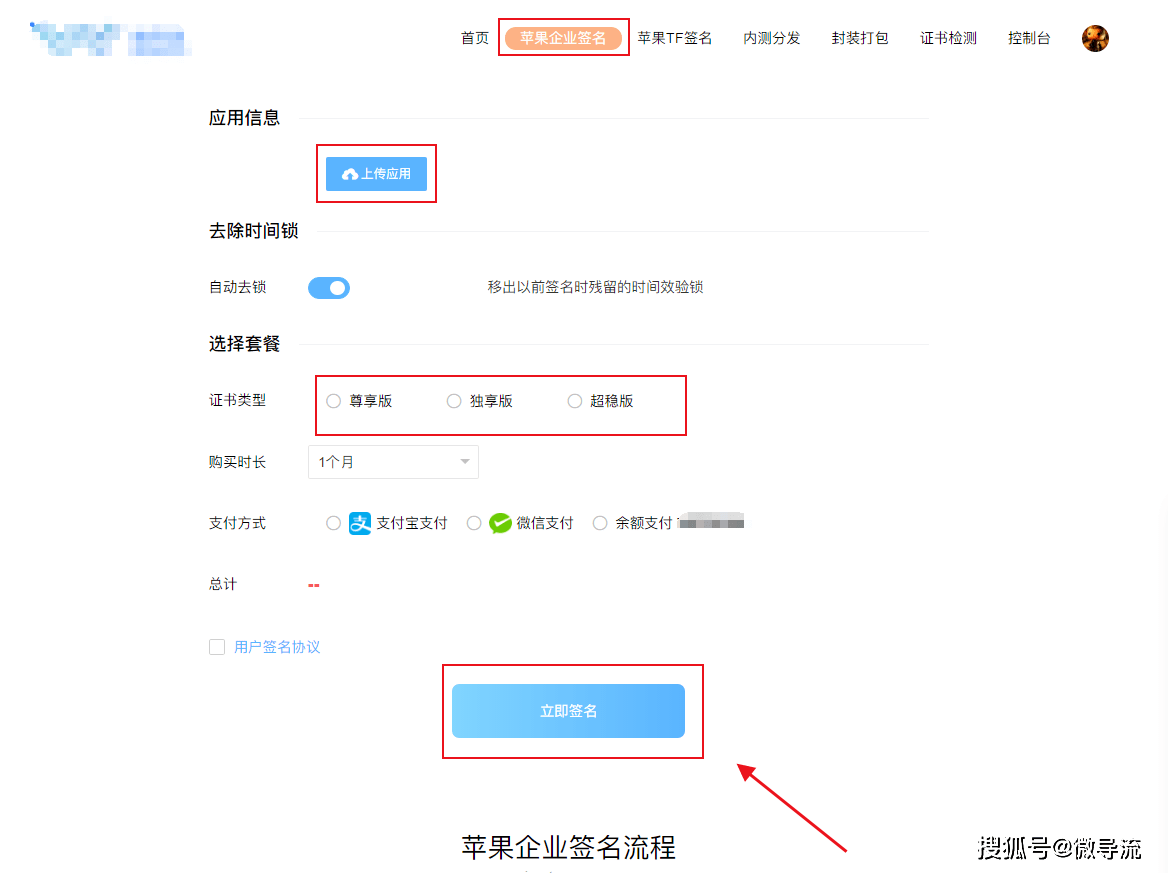Click the WeChat Pay logo icon
1168x873 pixels.
point(500,523)
